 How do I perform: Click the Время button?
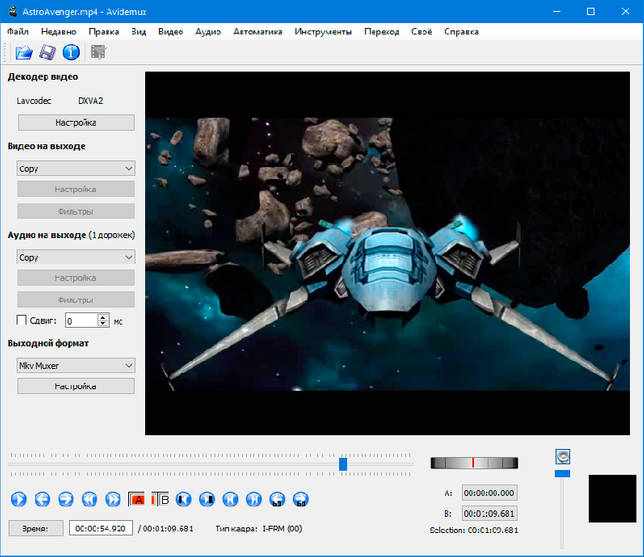pos(36,528)
